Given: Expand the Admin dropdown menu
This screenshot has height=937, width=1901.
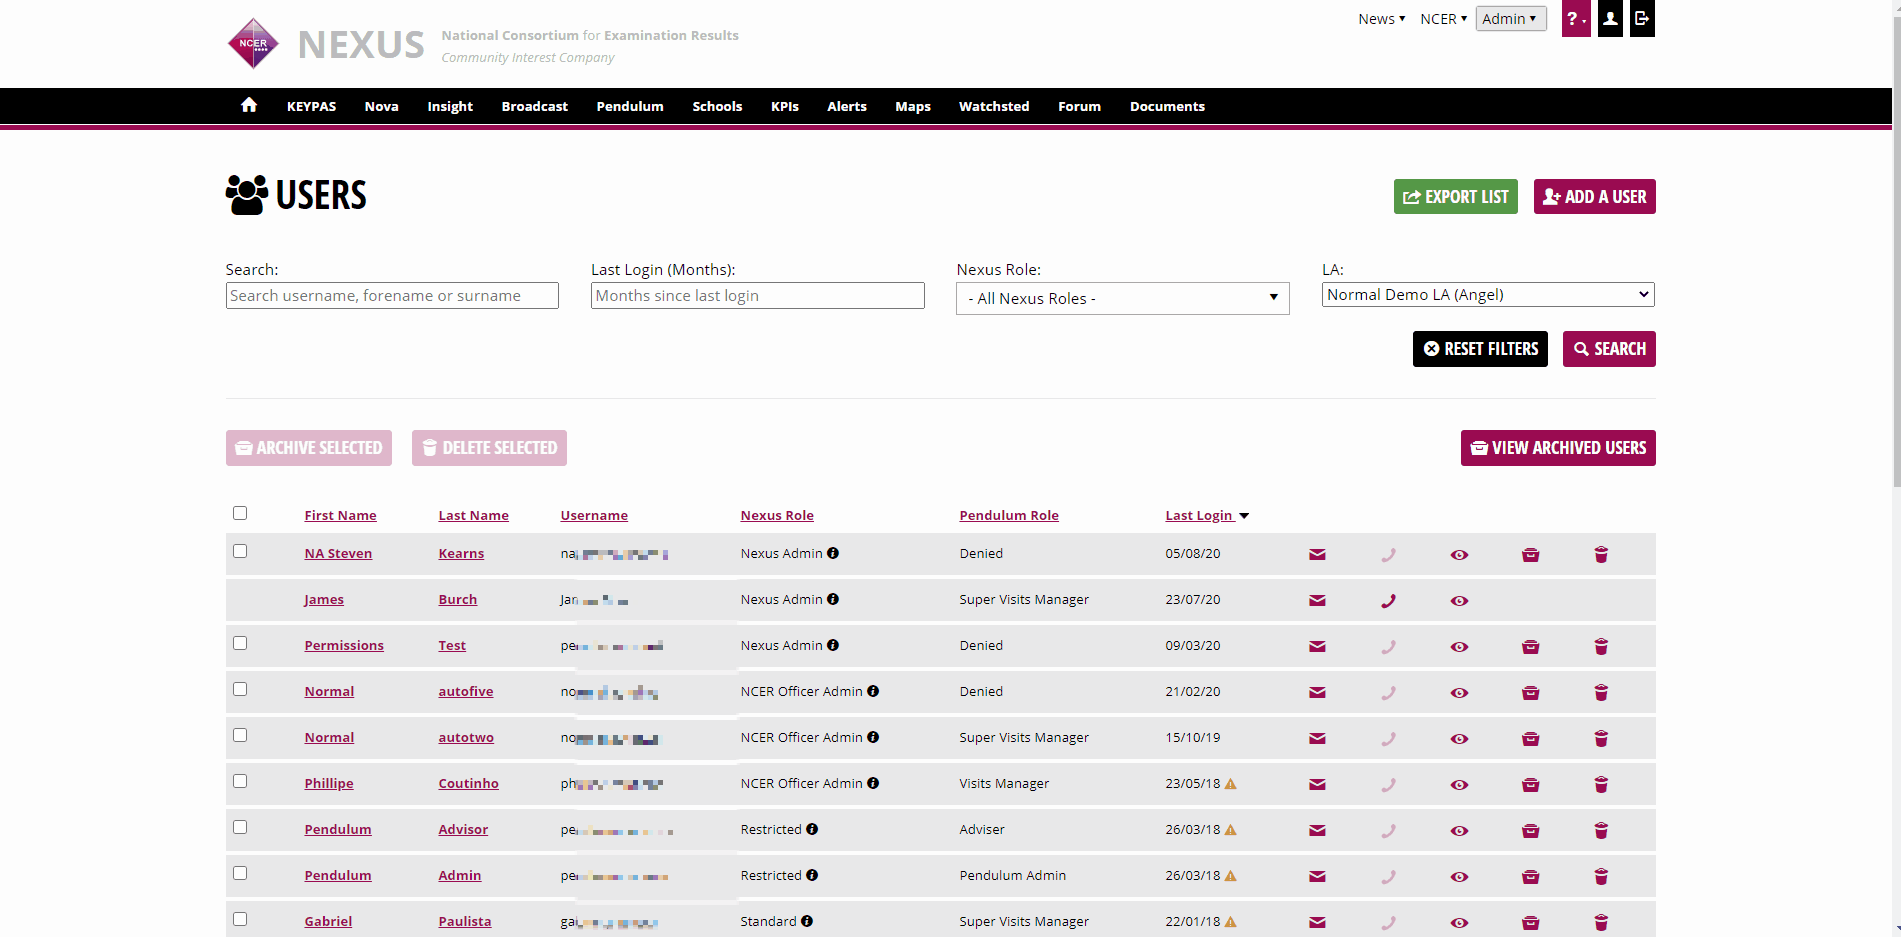Looking at the screenshot, I should pos(1510,19).
